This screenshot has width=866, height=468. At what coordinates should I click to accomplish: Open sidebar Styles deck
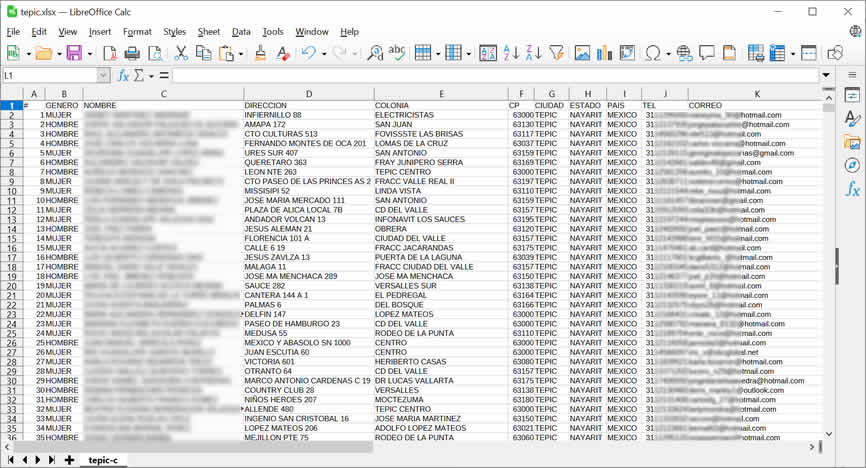point(852,118)
